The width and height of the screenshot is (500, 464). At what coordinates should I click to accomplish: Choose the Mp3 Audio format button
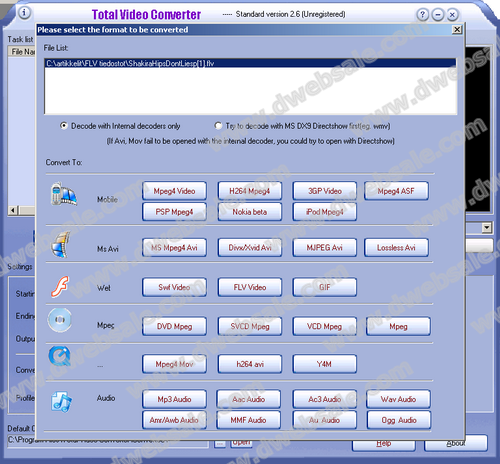coord(174,399)
